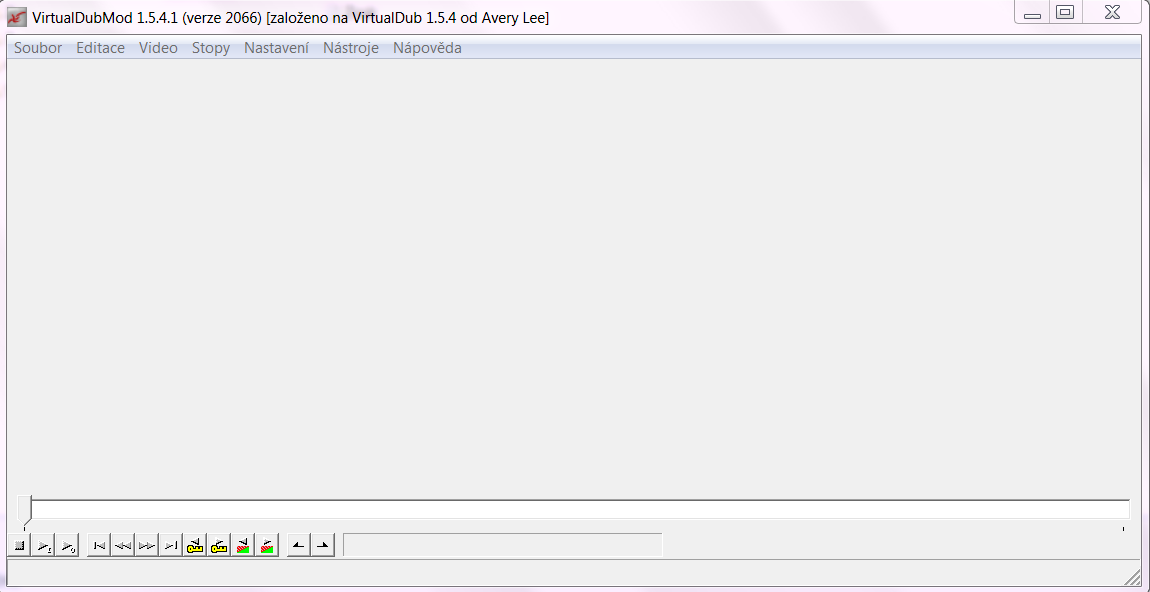
Task: Play the input video preview
Action: (43, 546)
